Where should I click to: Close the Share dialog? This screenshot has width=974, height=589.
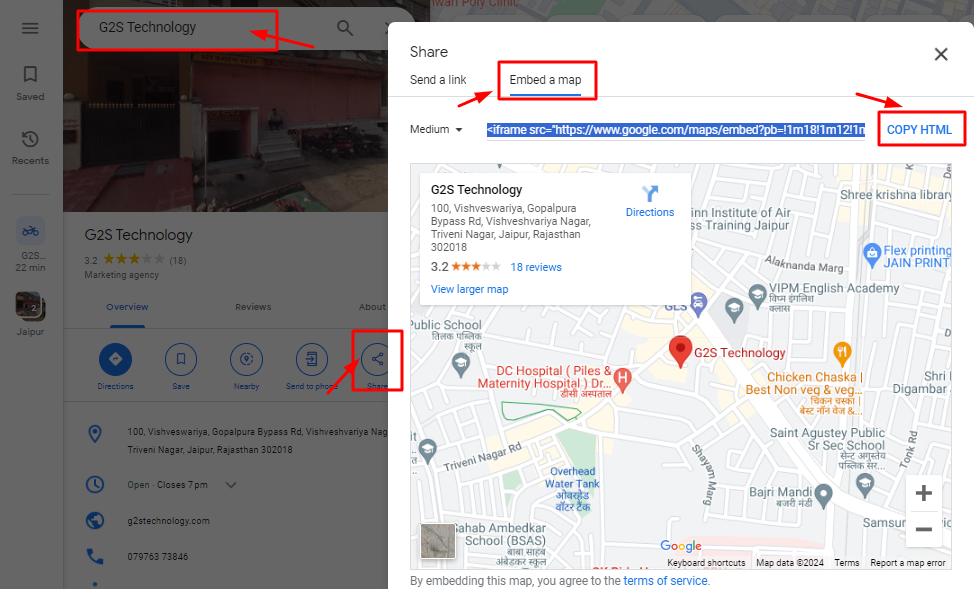[x=940, y=55]
